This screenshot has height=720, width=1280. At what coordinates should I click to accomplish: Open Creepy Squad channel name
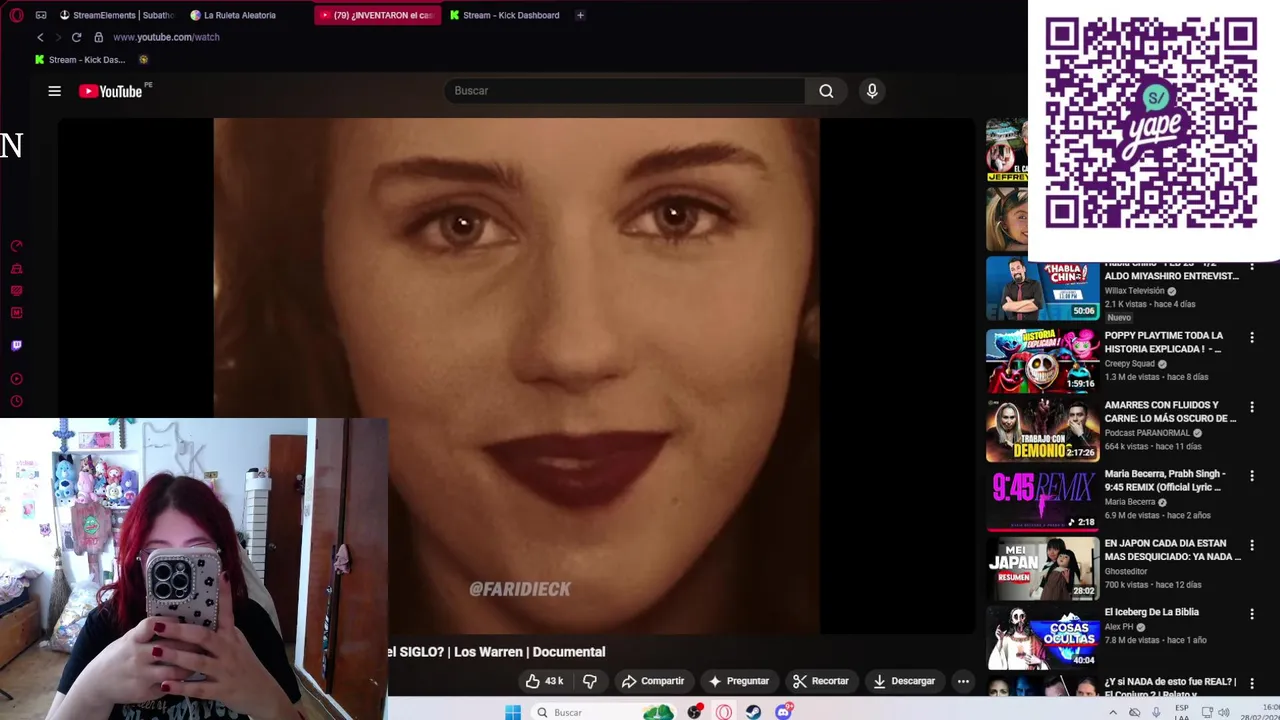point(1129,364)
